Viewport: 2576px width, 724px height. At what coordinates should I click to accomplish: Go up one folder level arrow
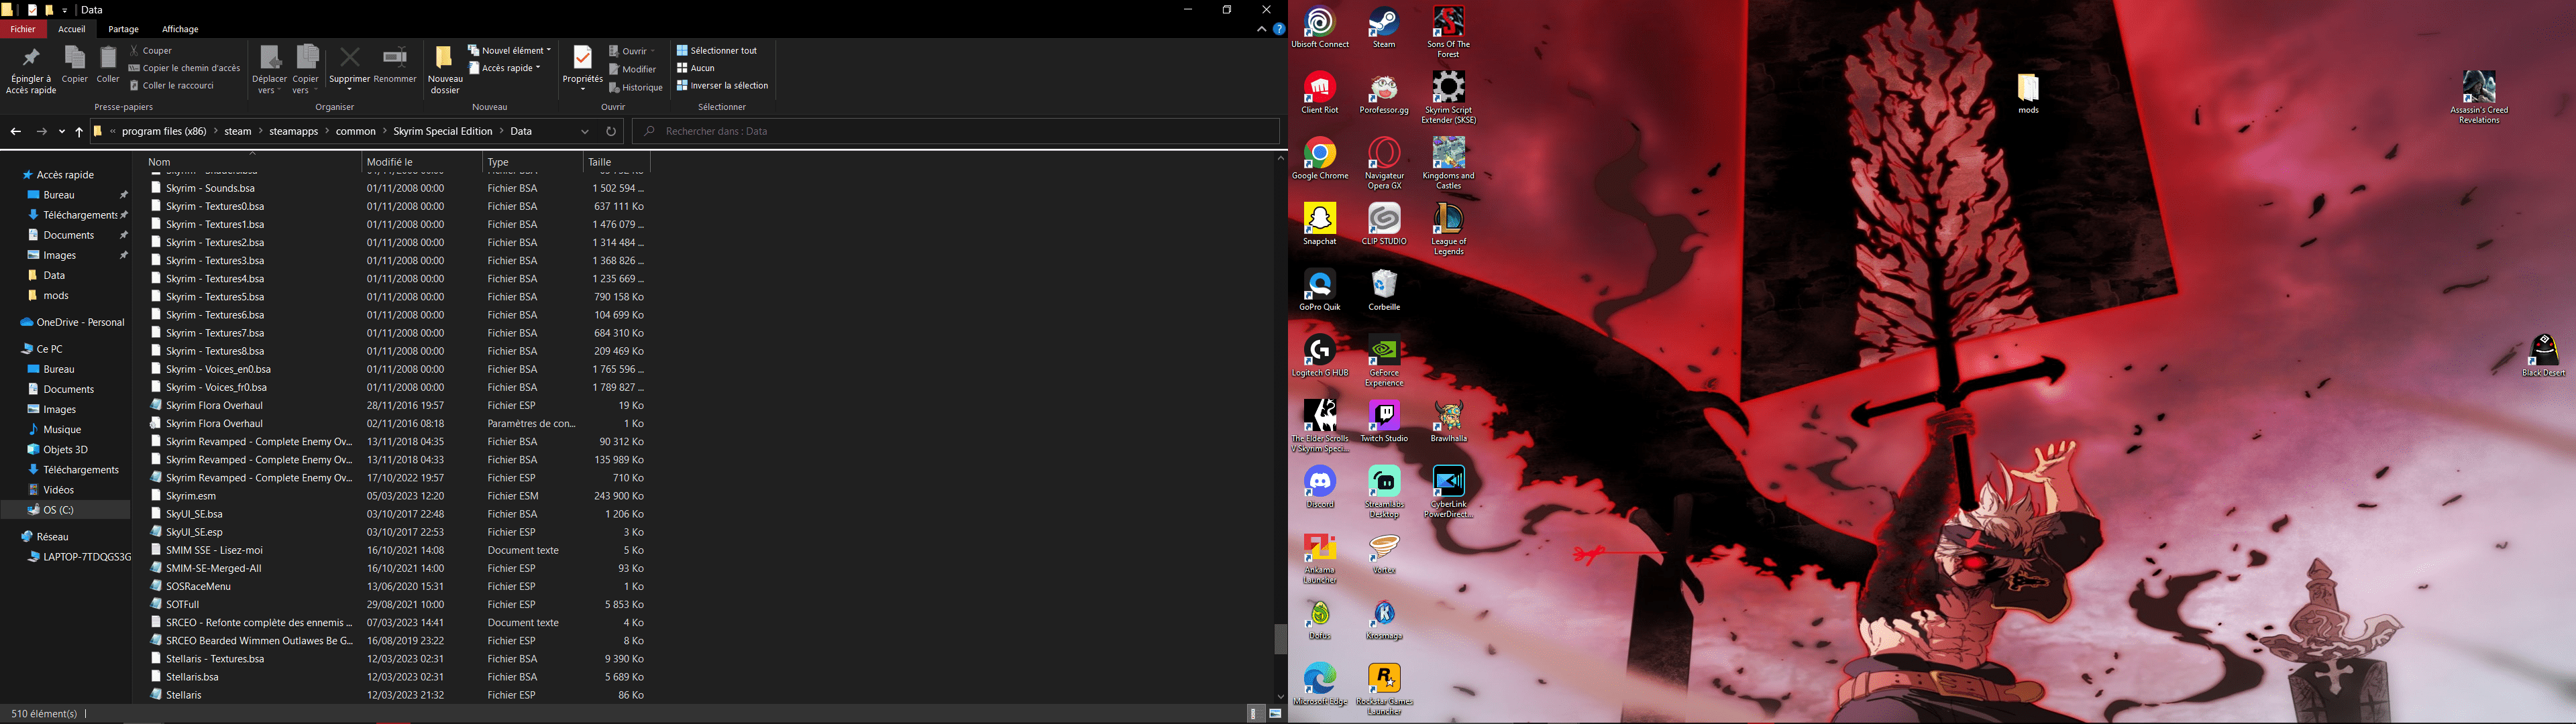(79, 131)
